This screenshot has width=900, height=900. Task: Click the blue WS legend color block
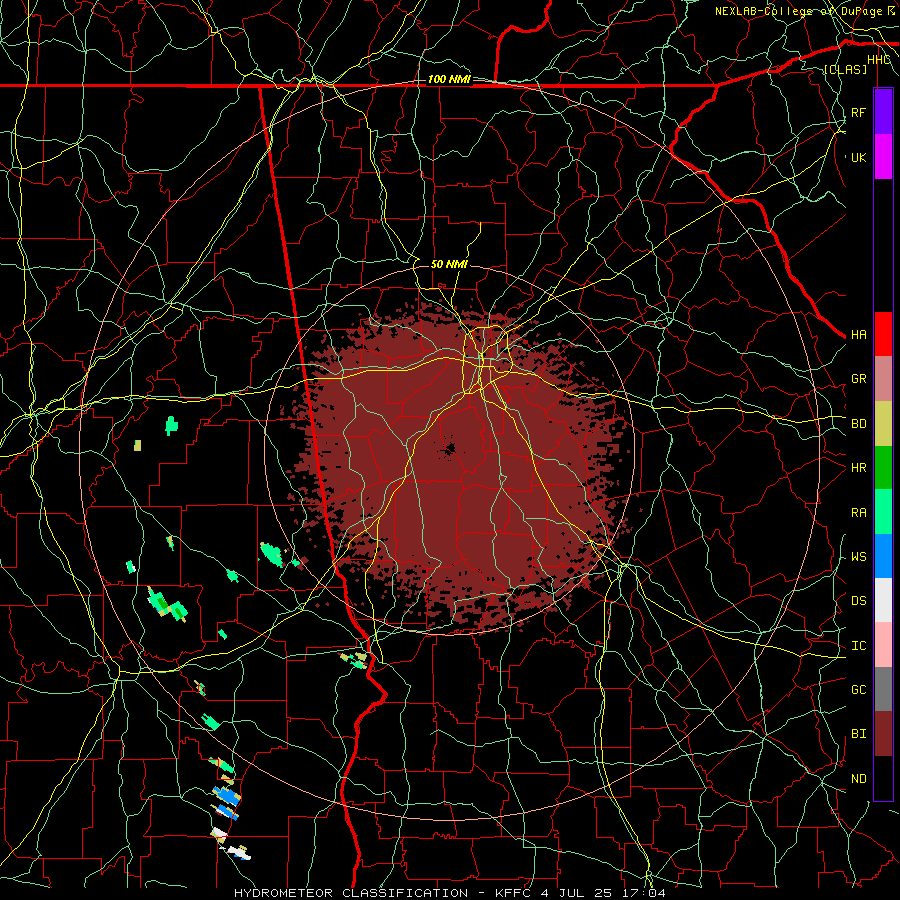[883, 556]
